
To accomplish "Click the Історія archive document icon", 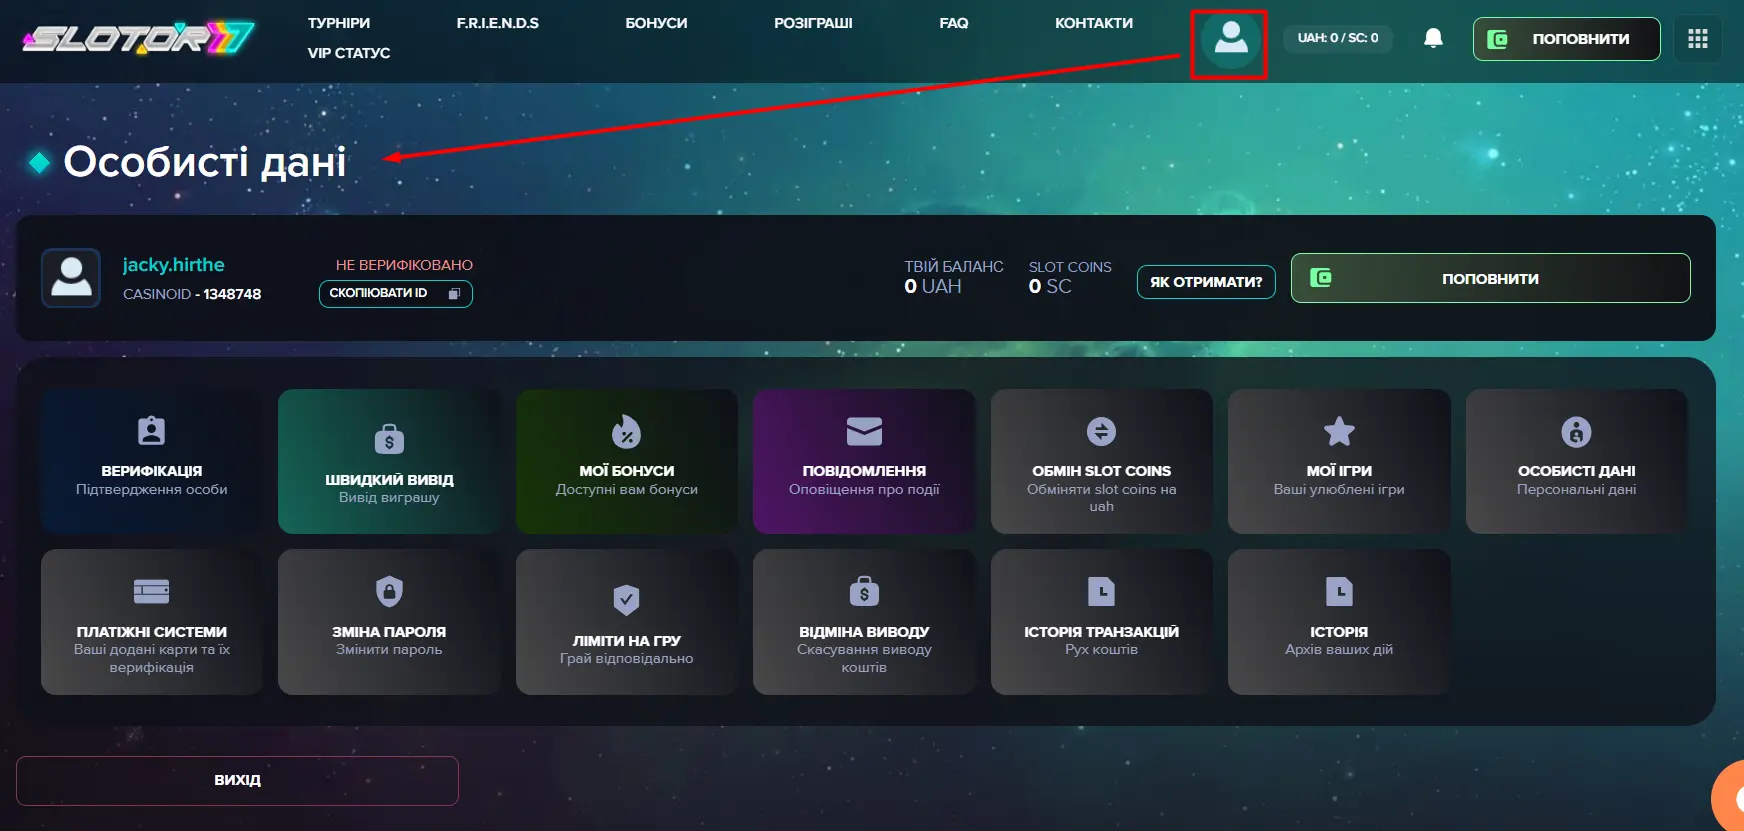I will click(x=1339, y=591).
